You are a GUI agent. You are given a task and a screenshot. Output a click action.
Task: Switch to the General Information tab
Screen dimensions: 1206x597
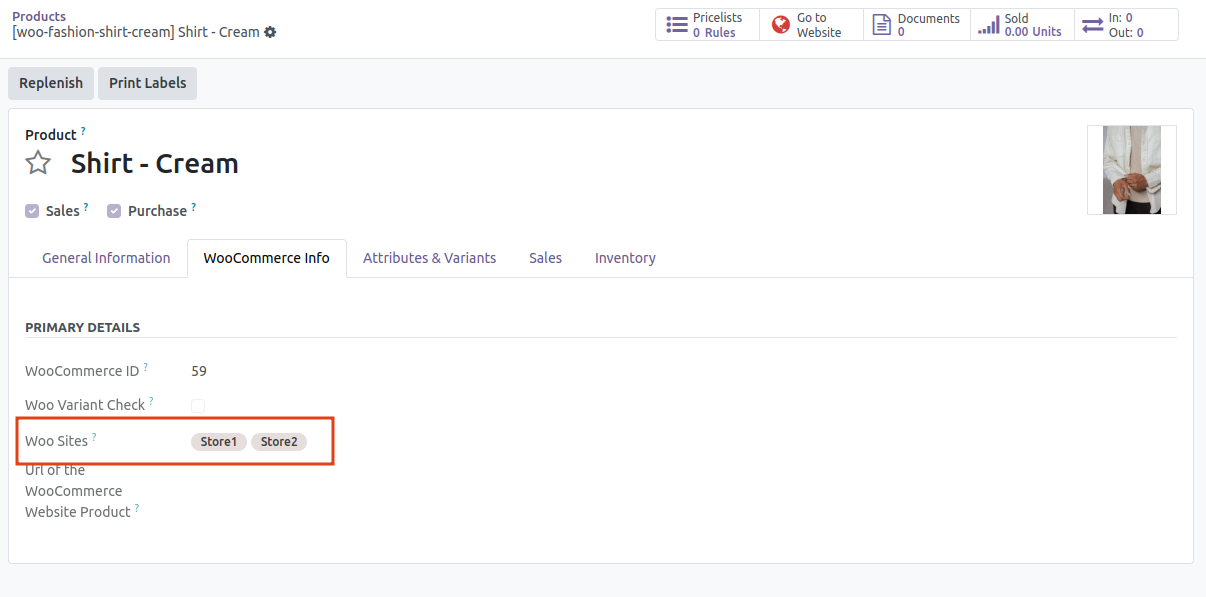tap(106, 258)
